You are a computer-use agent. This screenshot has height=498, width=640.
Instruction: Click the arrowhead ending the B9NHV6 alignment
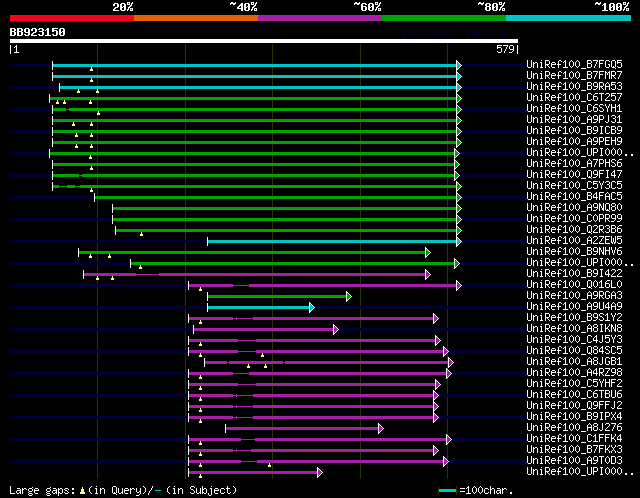coord(428,253)
